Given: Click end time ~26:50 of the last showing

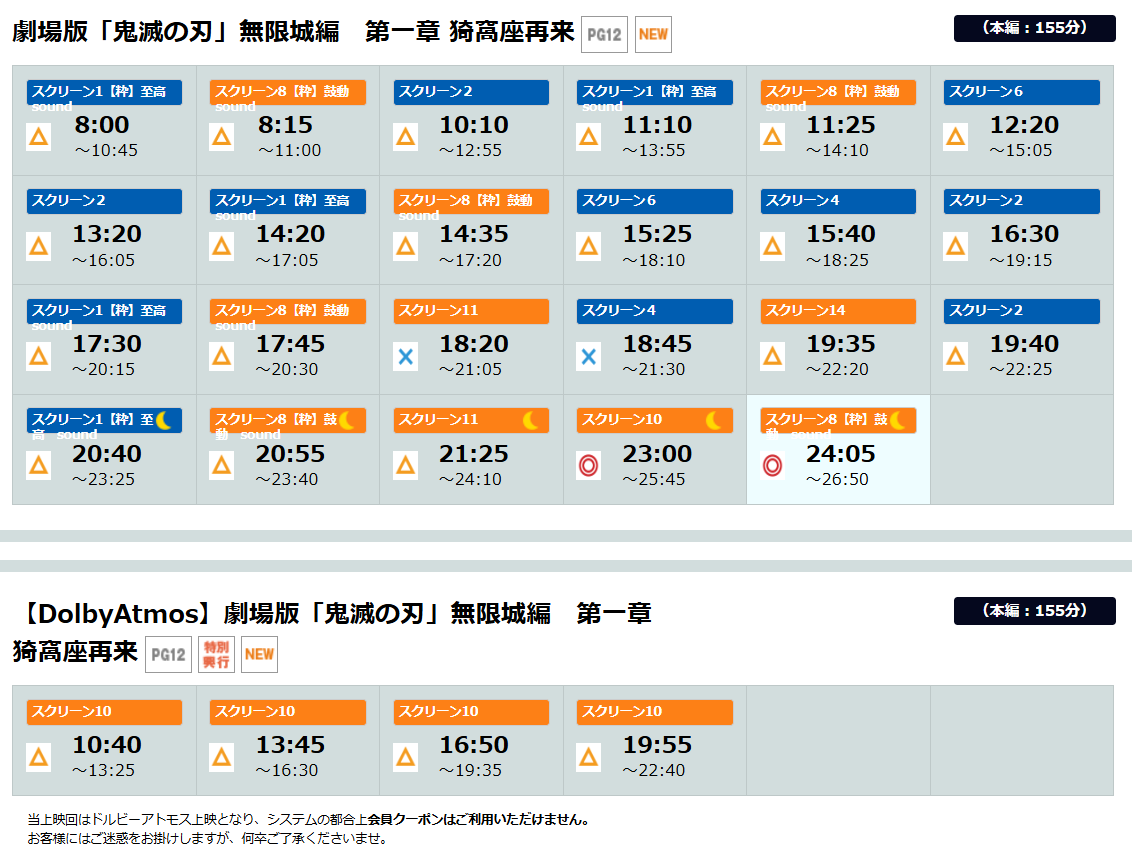Looking at the screenshot, I should coord(837,479).
